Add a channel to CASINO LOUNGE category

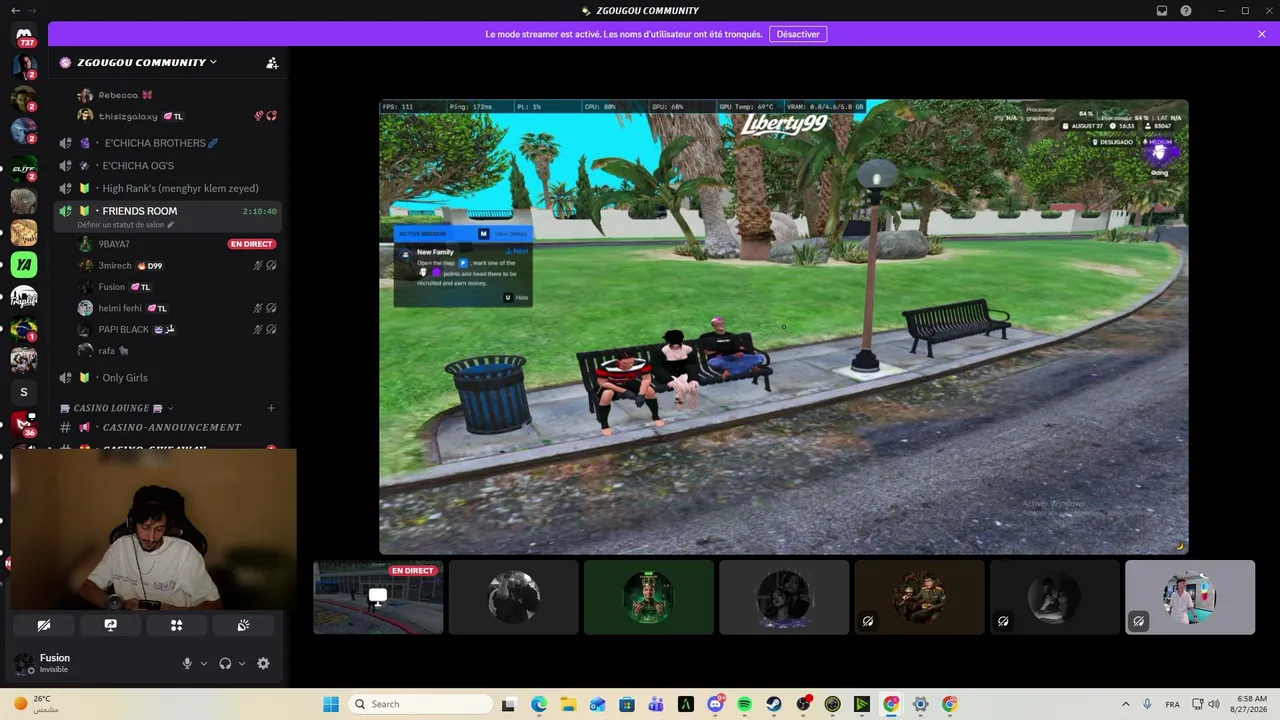tap(271, 408)
